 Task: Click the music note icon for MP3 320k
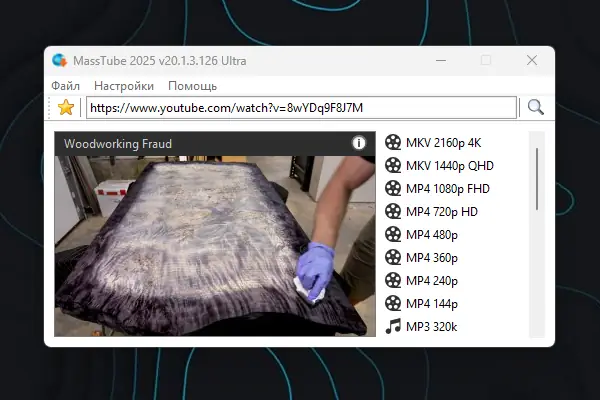pyautogui.click(x=393, y=326)
